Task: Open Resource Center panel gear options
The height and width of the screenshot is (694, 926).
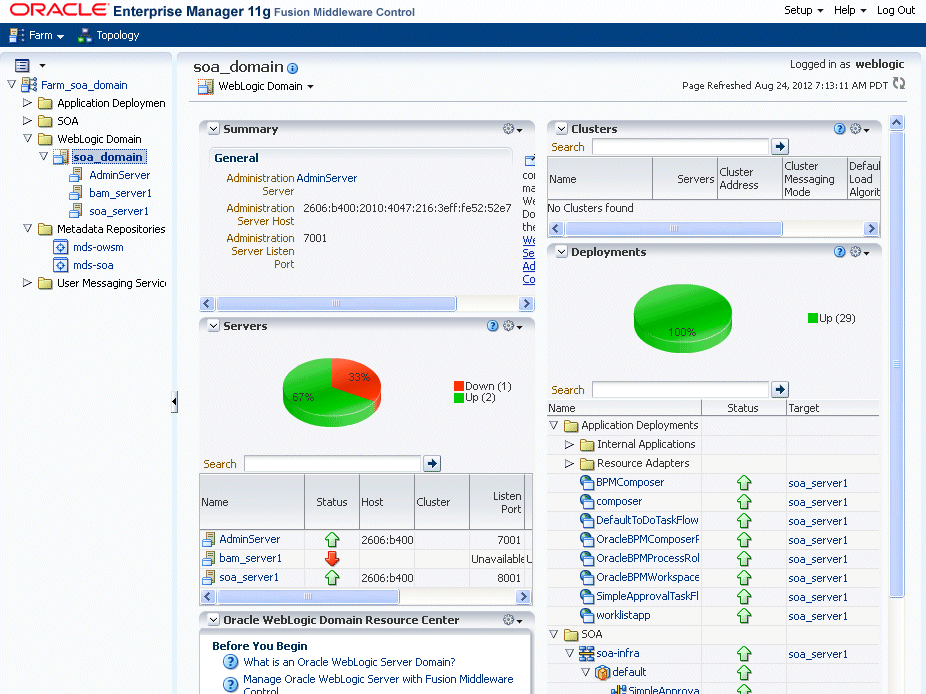Action: coord(512,620)
